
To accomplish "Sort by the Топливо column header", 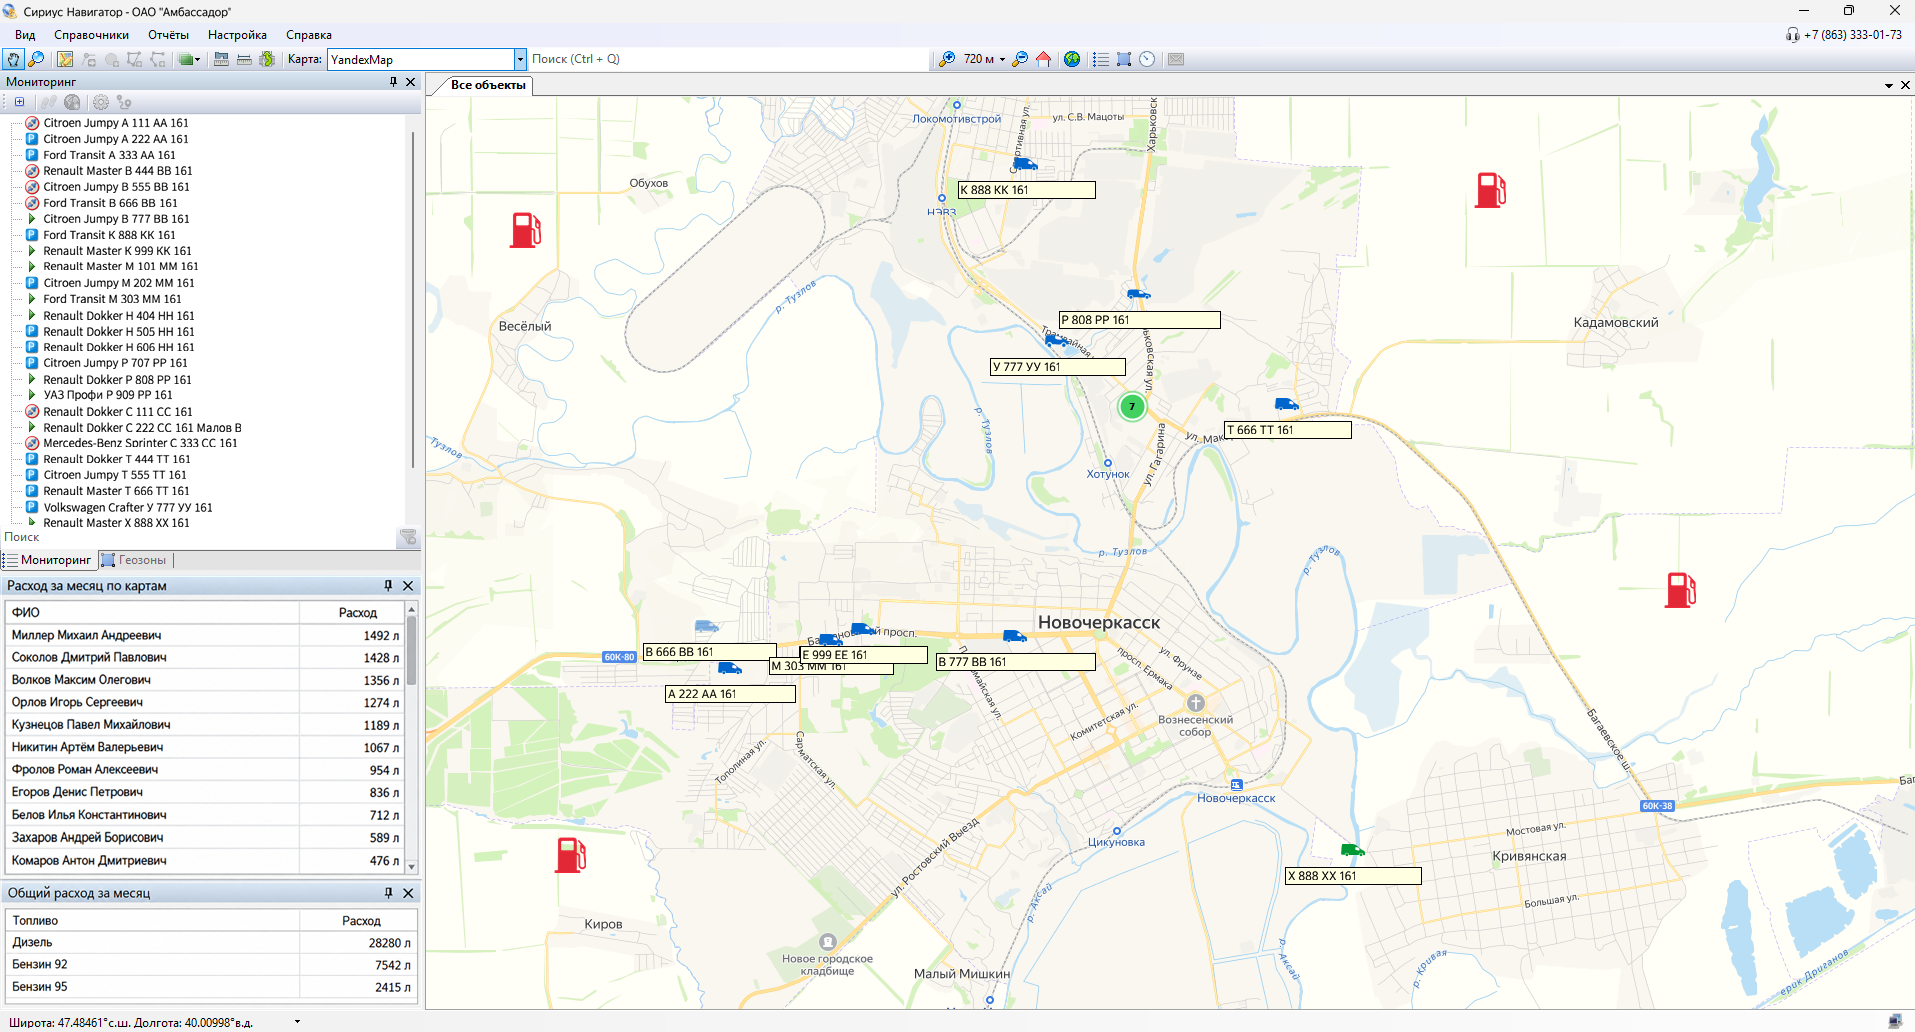I will pyautogui.click(x=153, y=920).
